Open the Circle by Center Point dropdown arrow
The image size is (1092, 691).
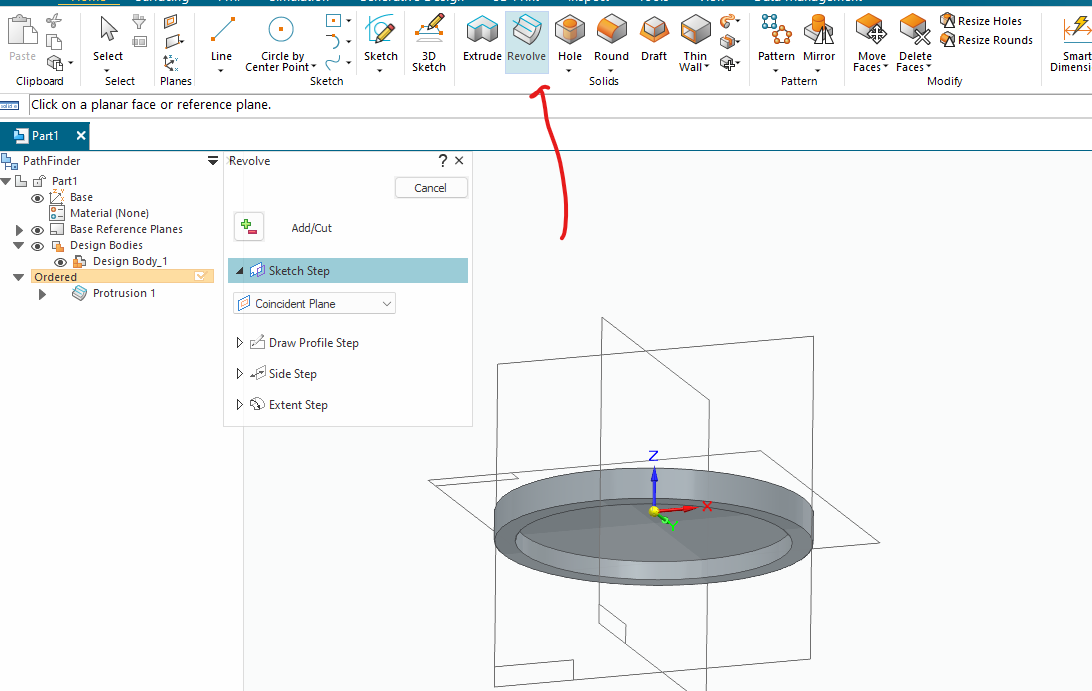[314, 67]
